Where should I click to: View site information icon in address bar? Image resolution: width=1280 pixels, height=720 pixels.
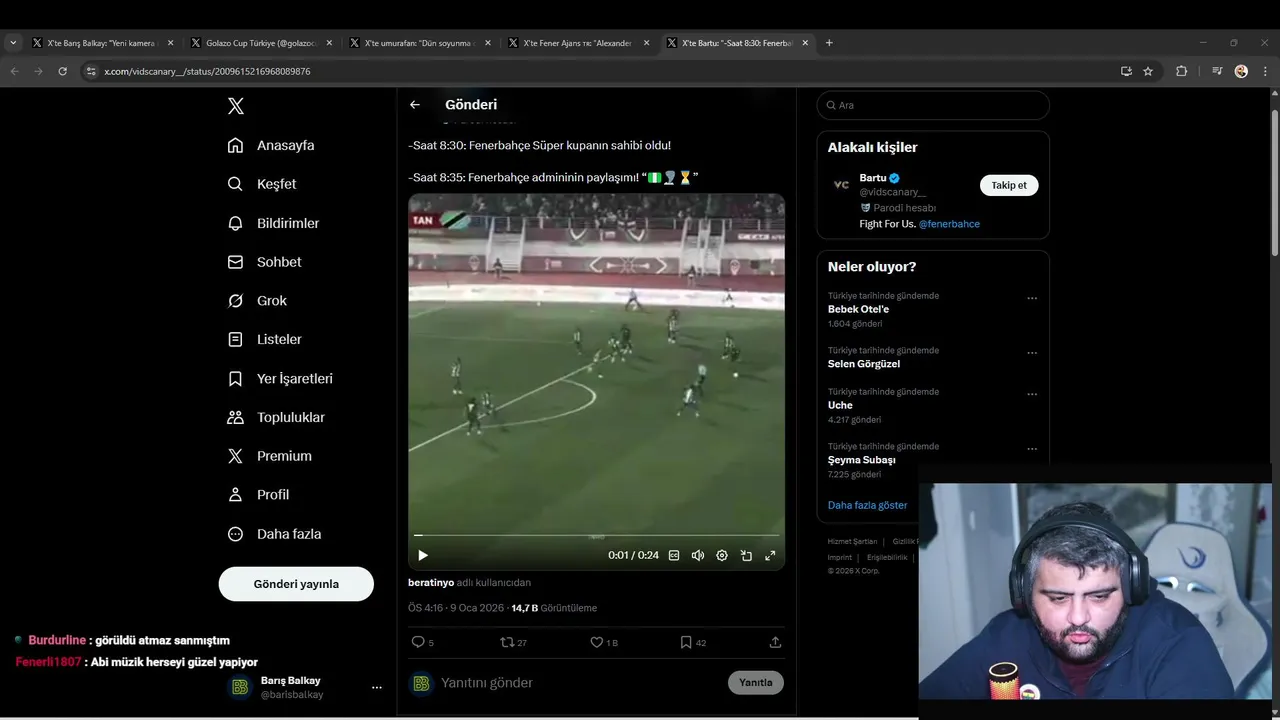91,71
